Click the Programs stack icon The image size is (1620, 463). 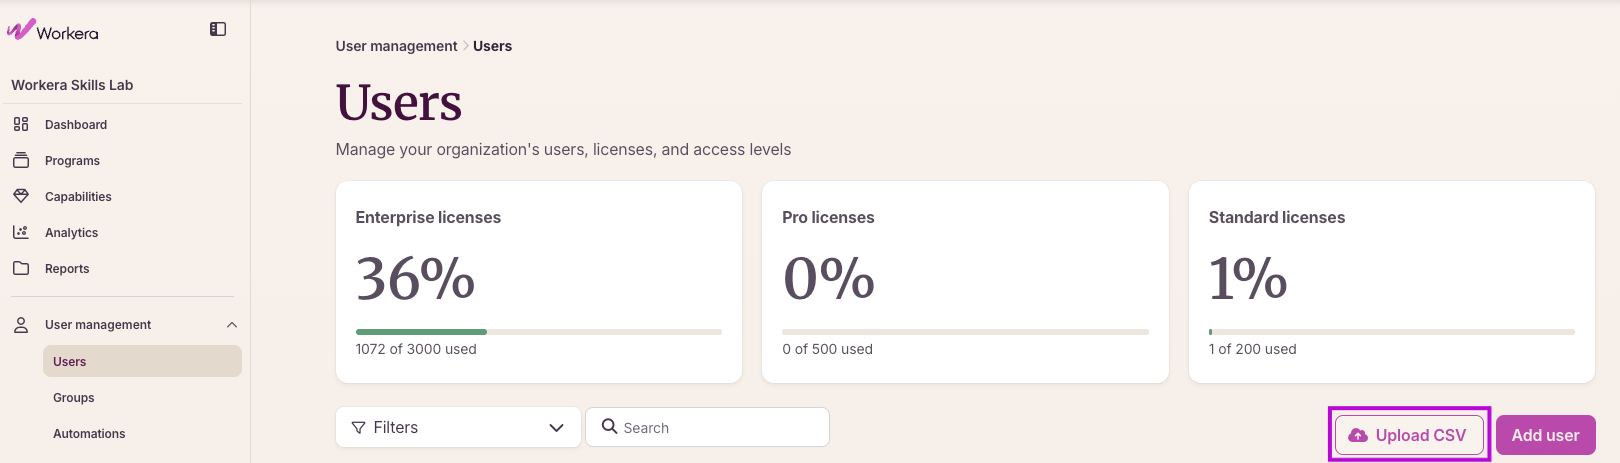coord(21,160)
